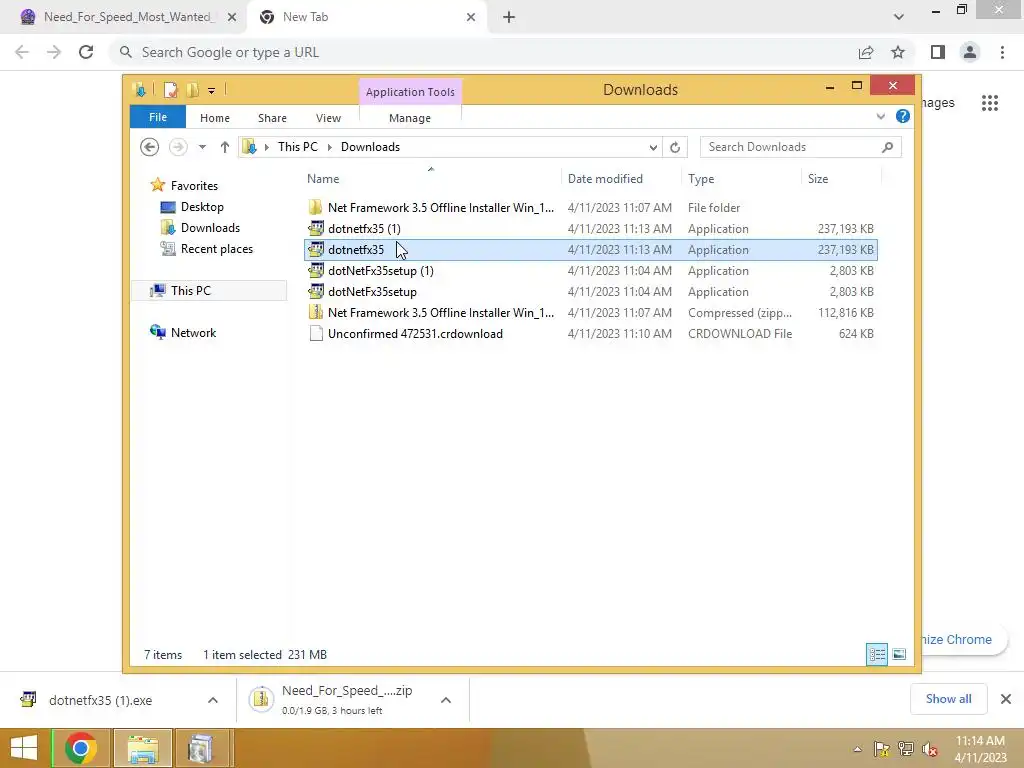Open Chrome from the taskbar
Image resolution: width=1024 pixels, height=768 pixels.
[81, 748]
